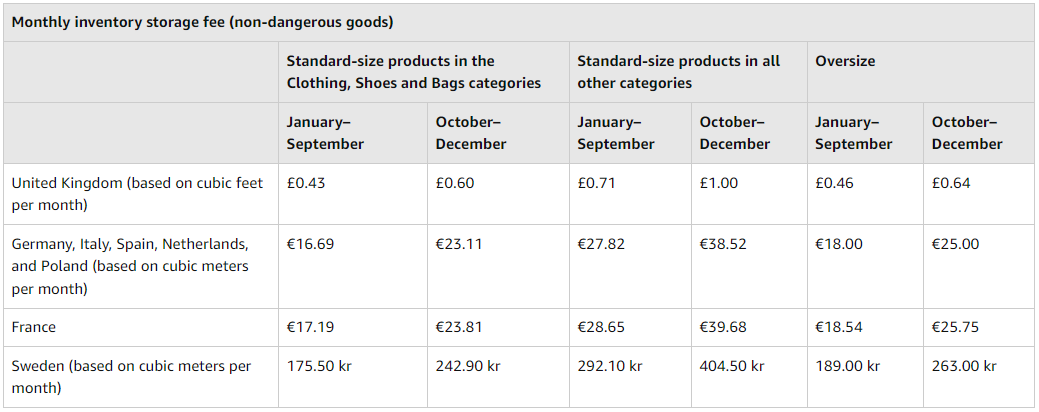Screen dimensions: 1039x412
Task: Select the €25.75 France oversize fee
Action: pyautogui.click(x=955, y=327)
